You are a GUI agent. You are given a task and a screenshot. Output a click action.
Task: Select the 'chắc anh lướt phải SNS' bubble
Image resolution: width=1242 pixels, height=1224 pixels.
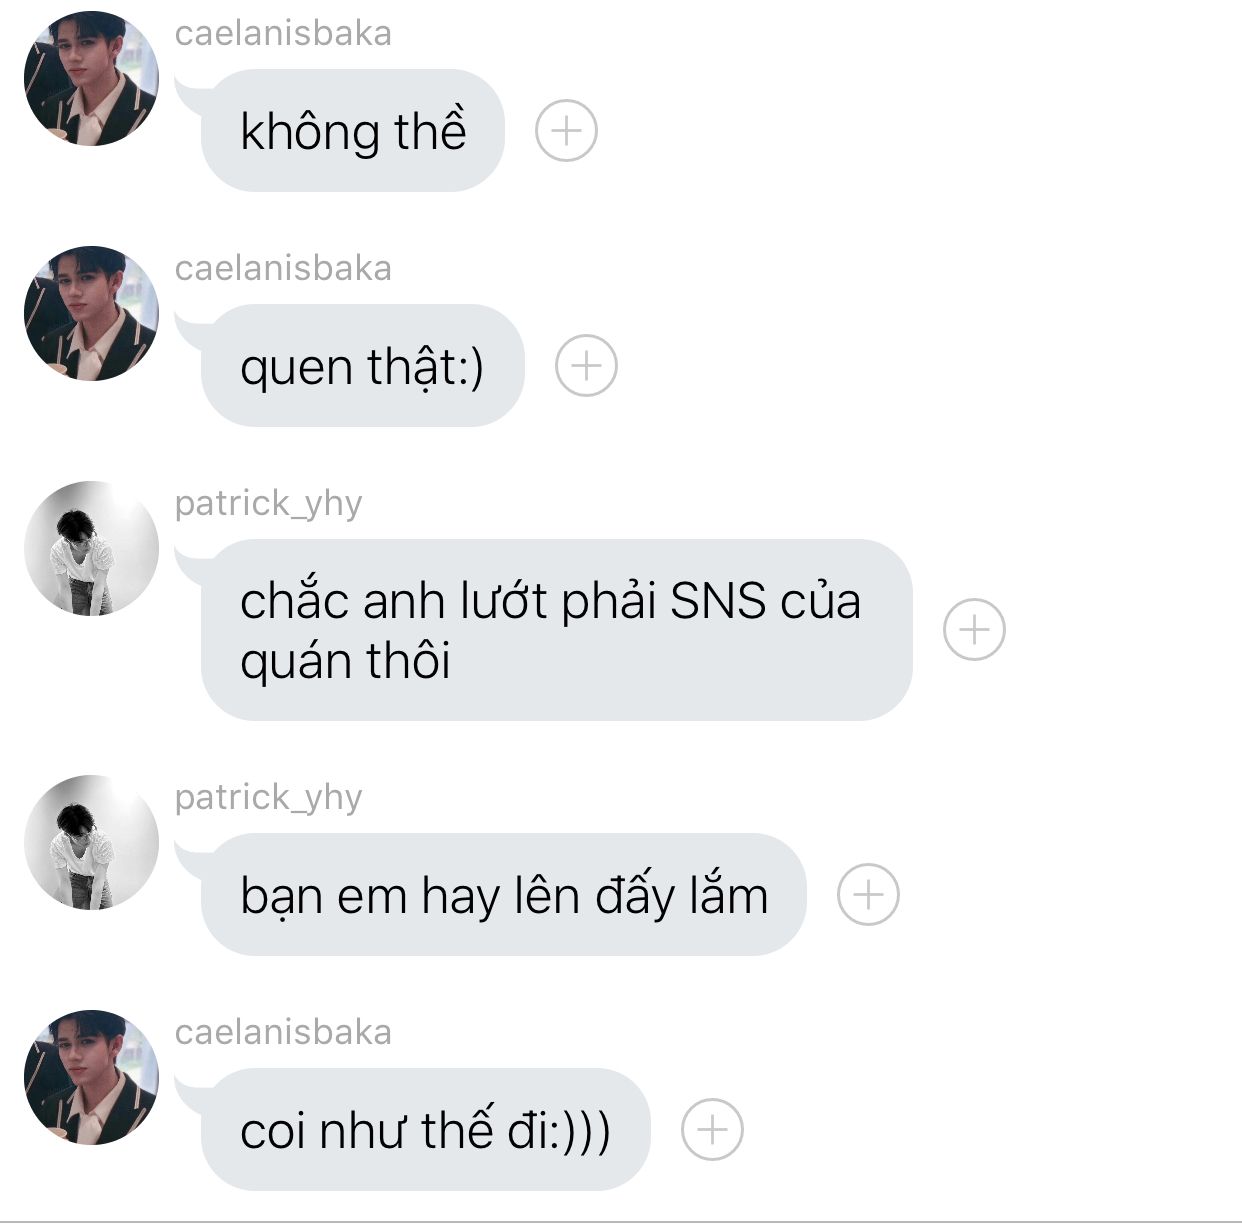pyautogui.click(x=556, y=629)
